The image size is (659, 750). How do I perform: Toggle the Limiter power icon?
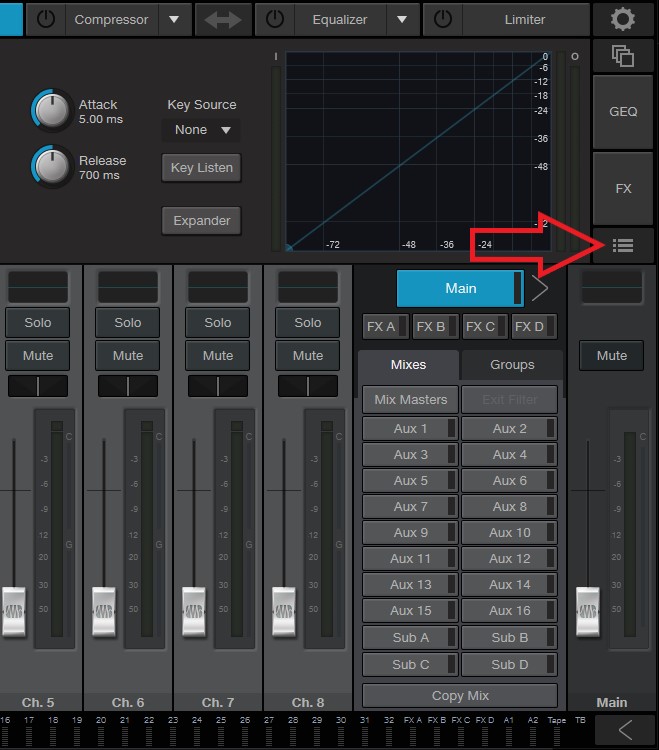pyautogui.click(x=443, y=20)
